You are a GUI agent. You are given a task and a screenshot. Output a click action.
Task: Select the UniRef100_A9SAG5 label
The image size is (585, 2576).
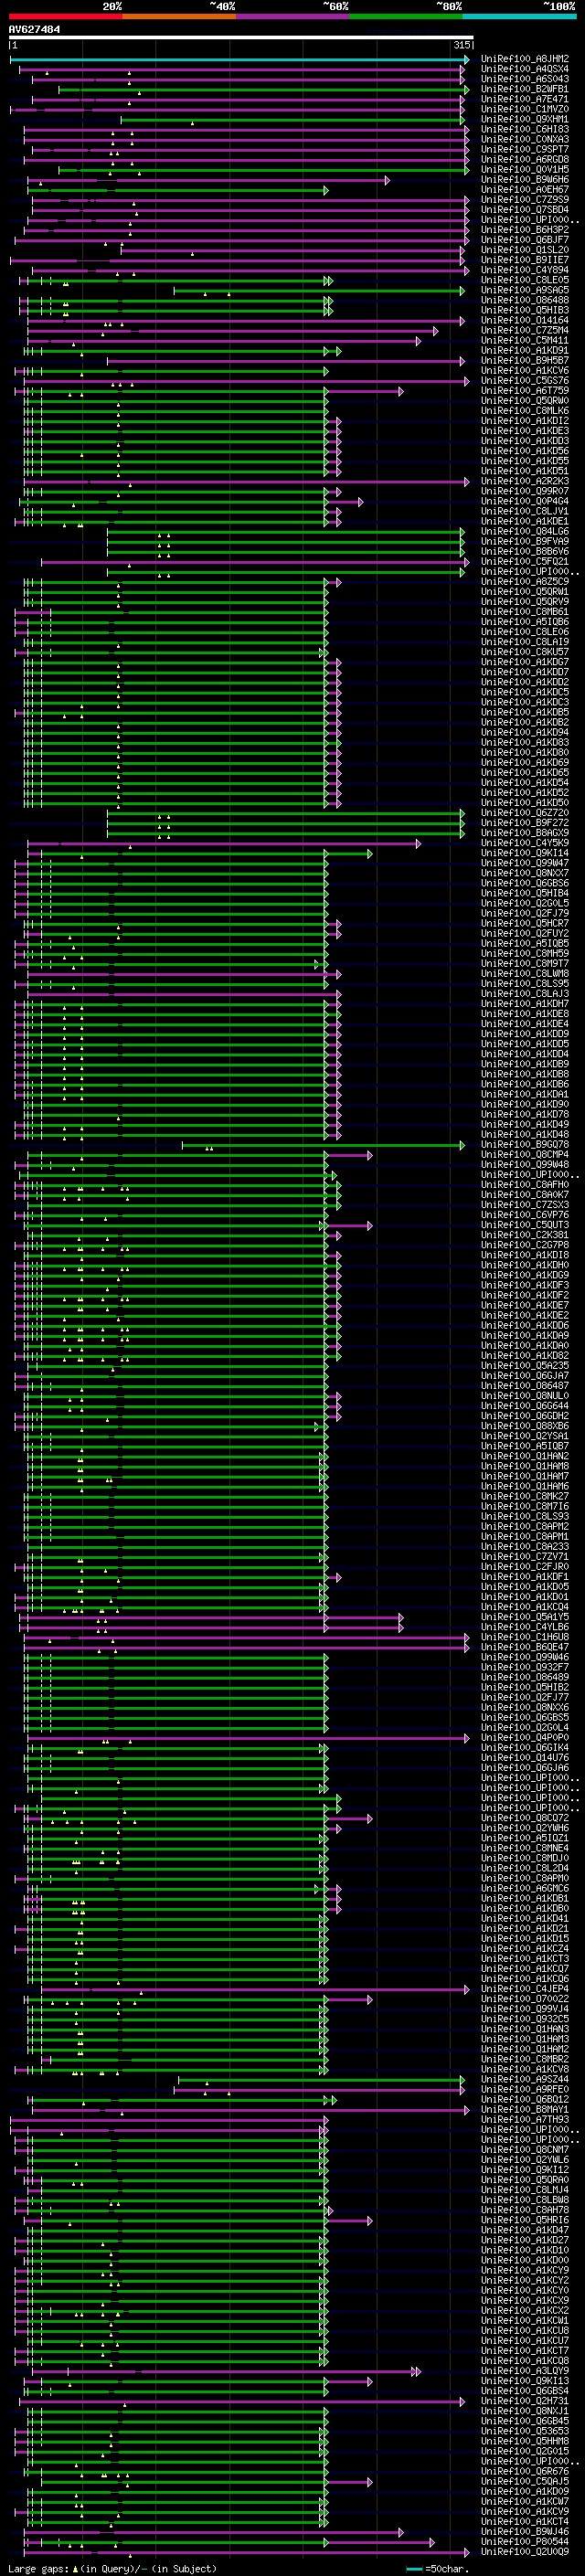coord(525,290)
